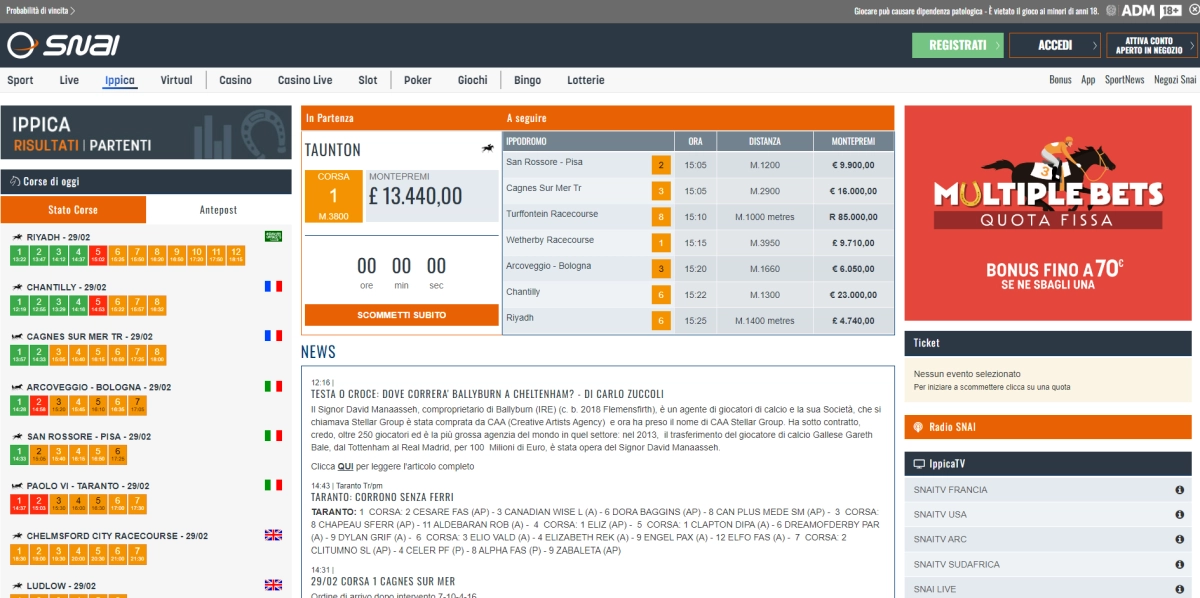1200x598 pixels.
Task: Click the SCOMMETTI SUBITO button
Action: tap(402, 315)
